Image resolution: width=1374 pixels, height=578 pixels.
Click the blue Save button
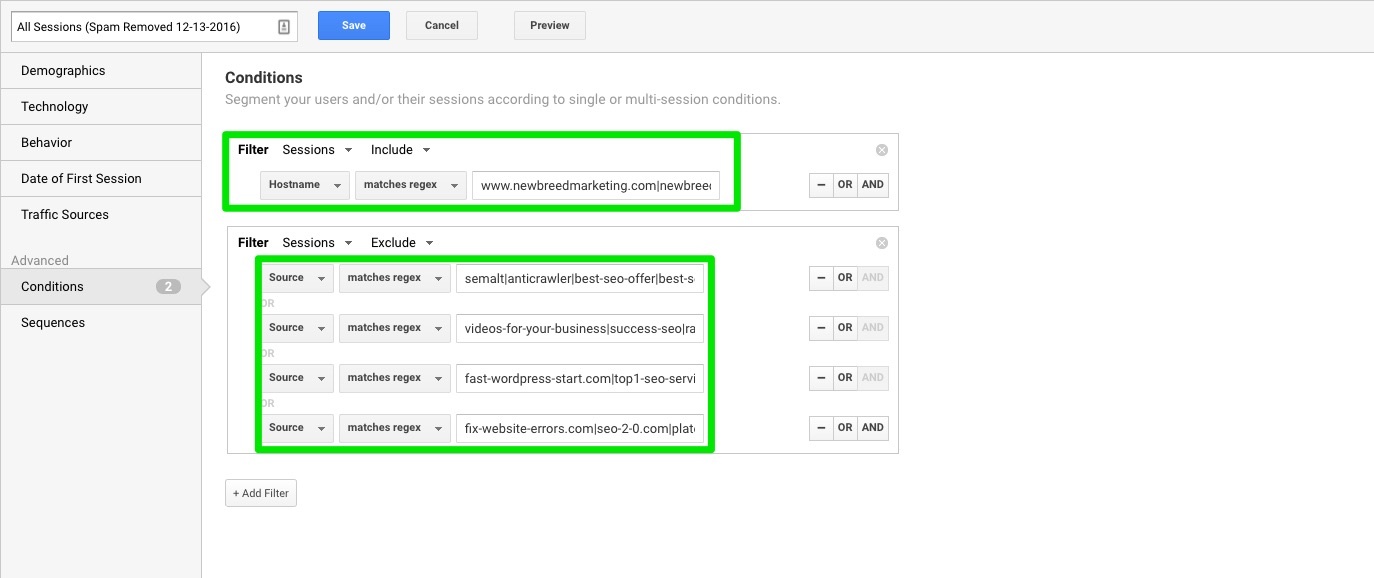tap(353, 26)
